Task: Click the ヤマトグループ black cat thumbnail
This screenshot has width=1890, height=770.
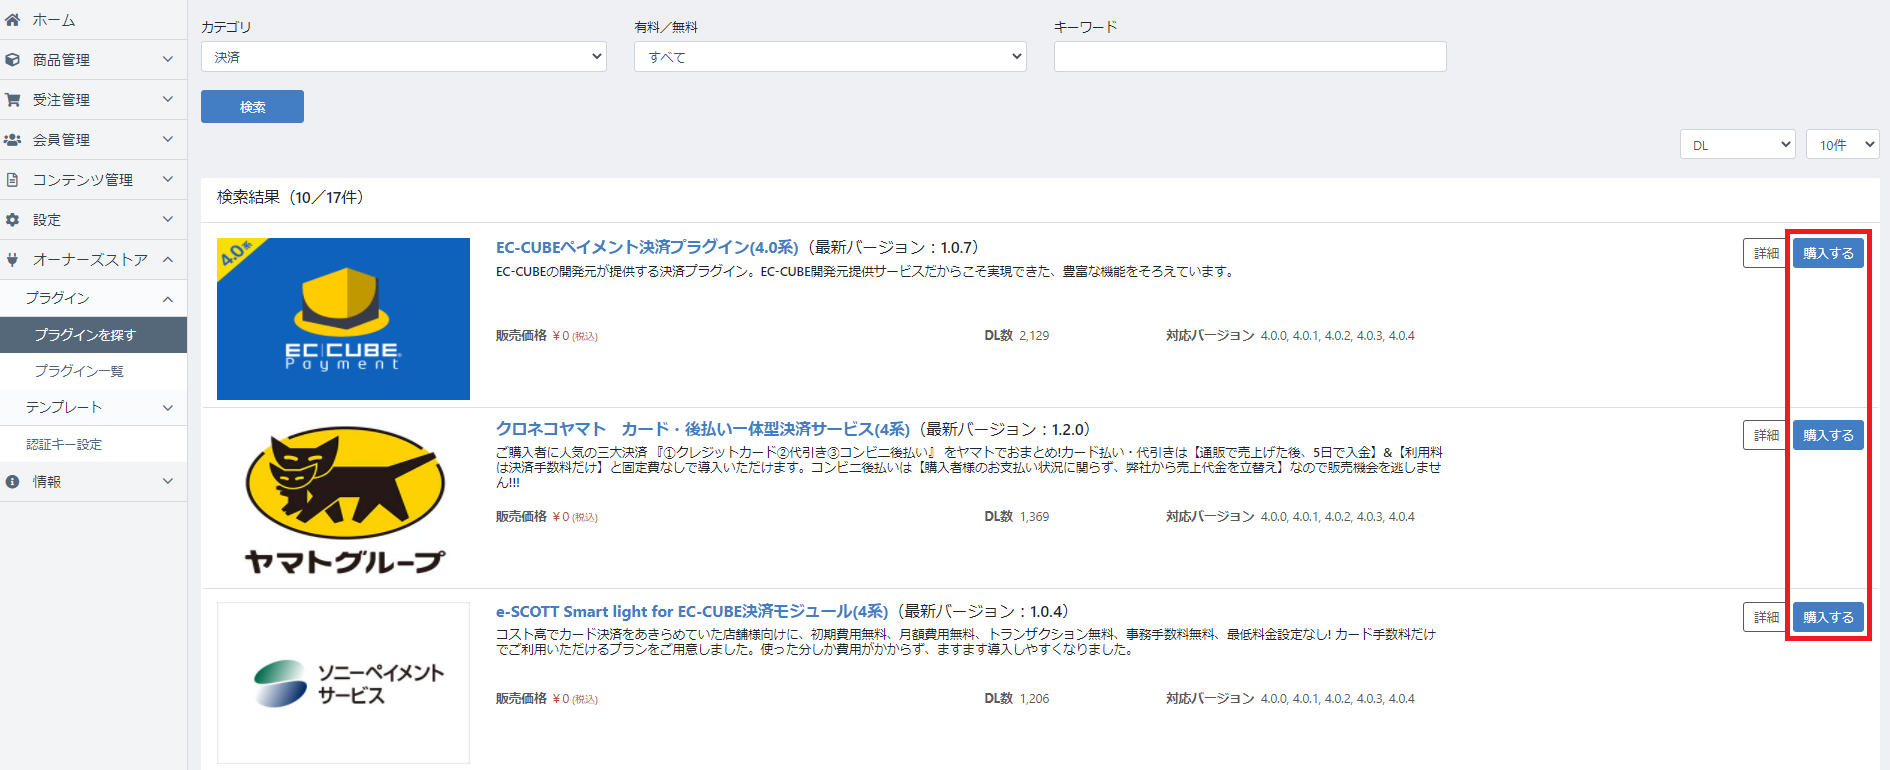Action: click(x=343, y=500)
